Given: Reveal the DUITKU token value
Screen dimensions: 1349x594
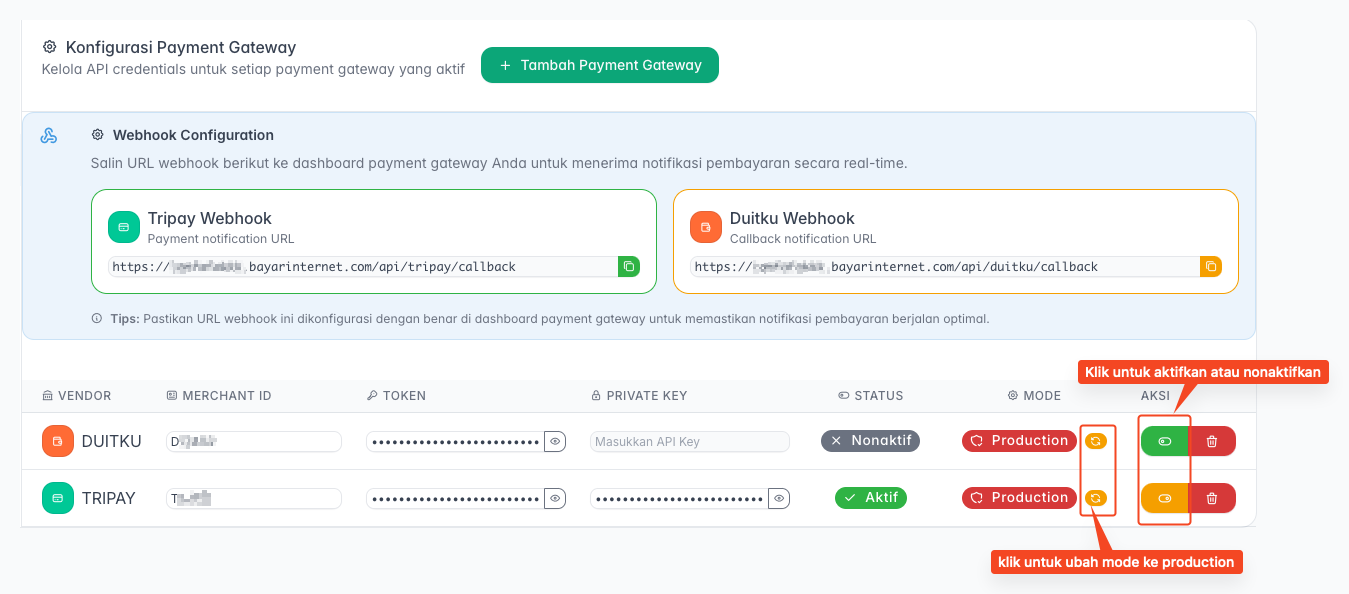Looking at the screenshot, I should click(x=555, y=441).
